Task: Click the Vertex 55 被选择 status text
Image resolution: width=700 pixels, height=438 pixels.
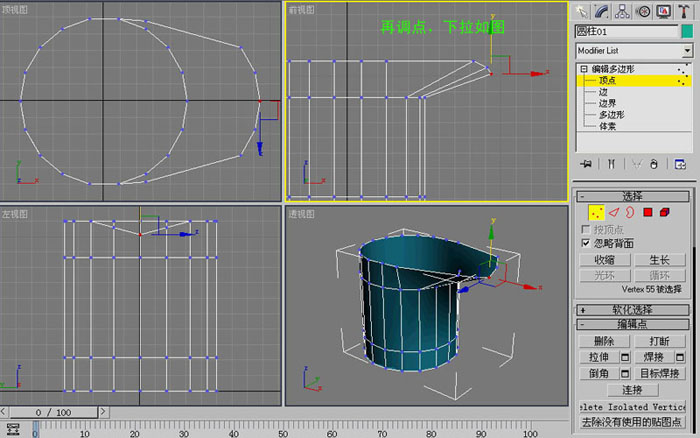Action: coord(651,289)
